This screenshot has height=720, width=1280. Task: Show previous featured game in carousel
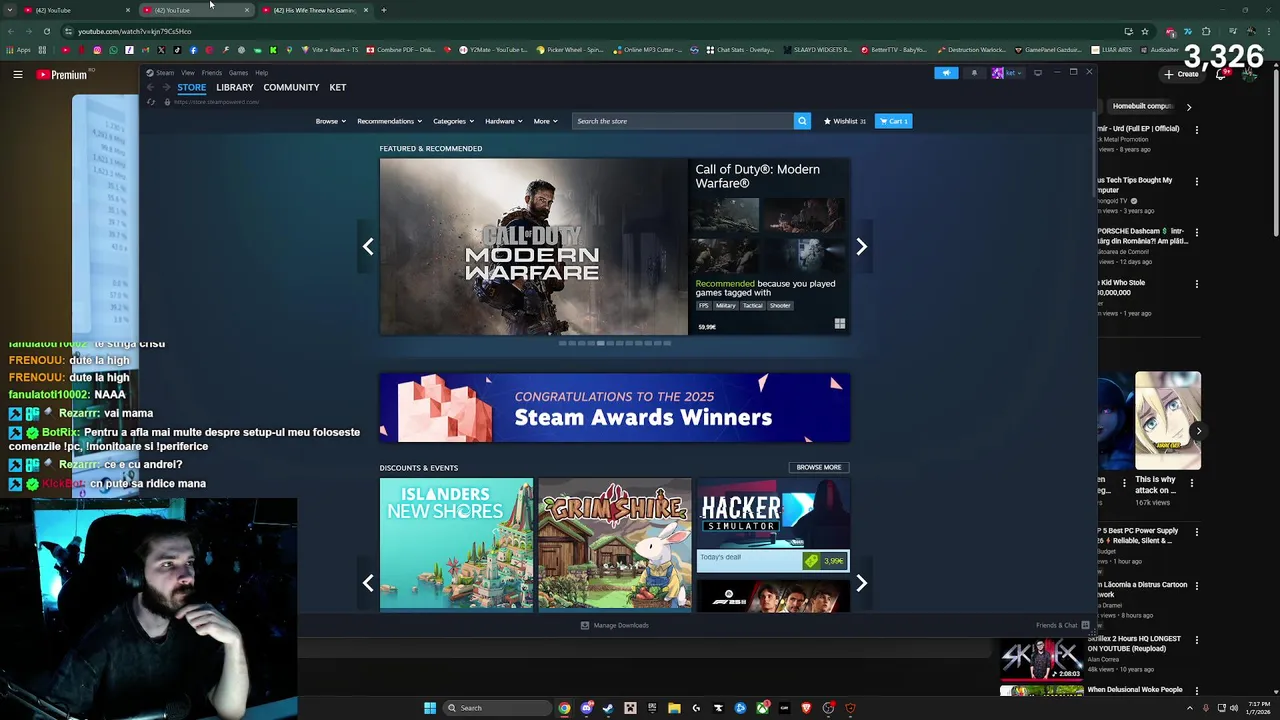[x=368, y=247]
